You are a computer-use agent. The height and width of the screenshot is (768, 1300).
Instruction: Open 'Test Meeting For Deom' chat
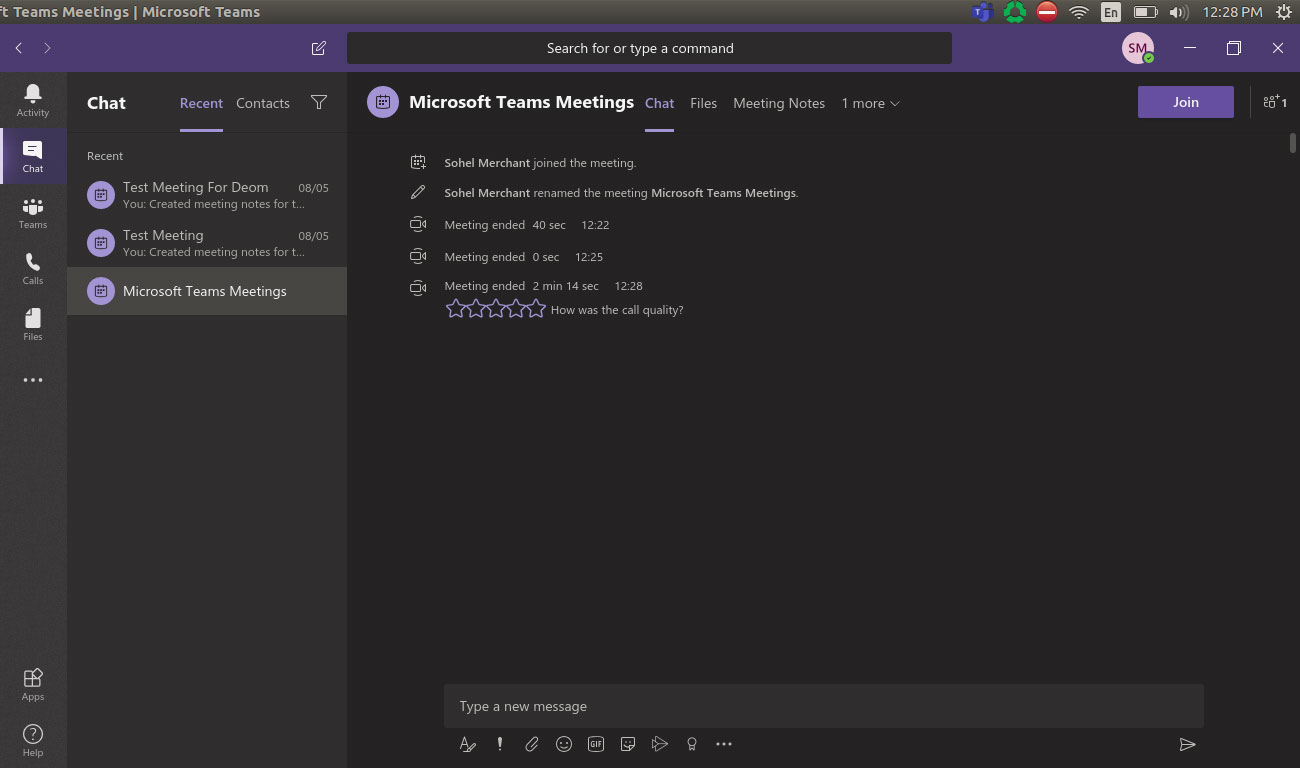207,195
